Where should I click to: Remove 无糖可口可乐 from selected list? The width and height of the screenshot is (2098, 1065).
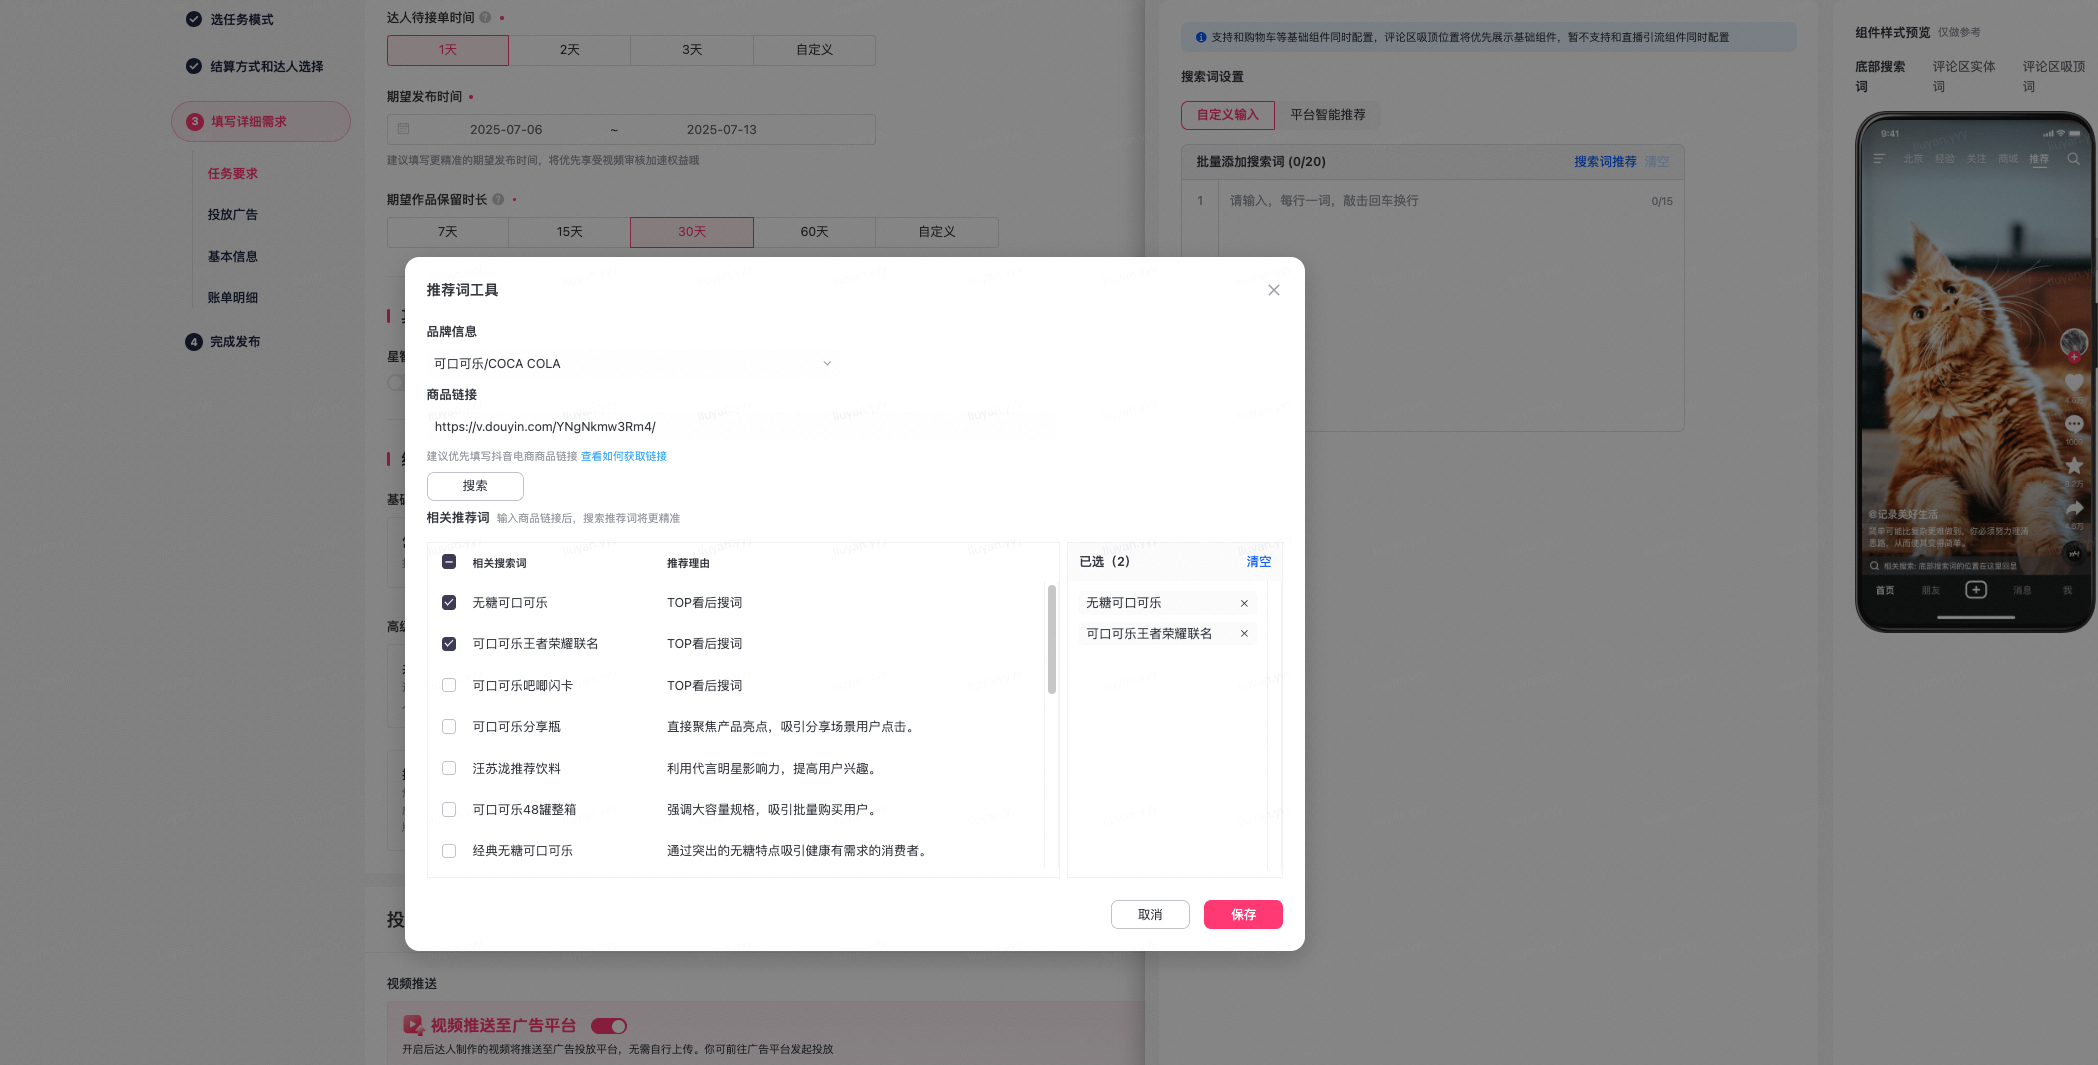click(1244, 603)
